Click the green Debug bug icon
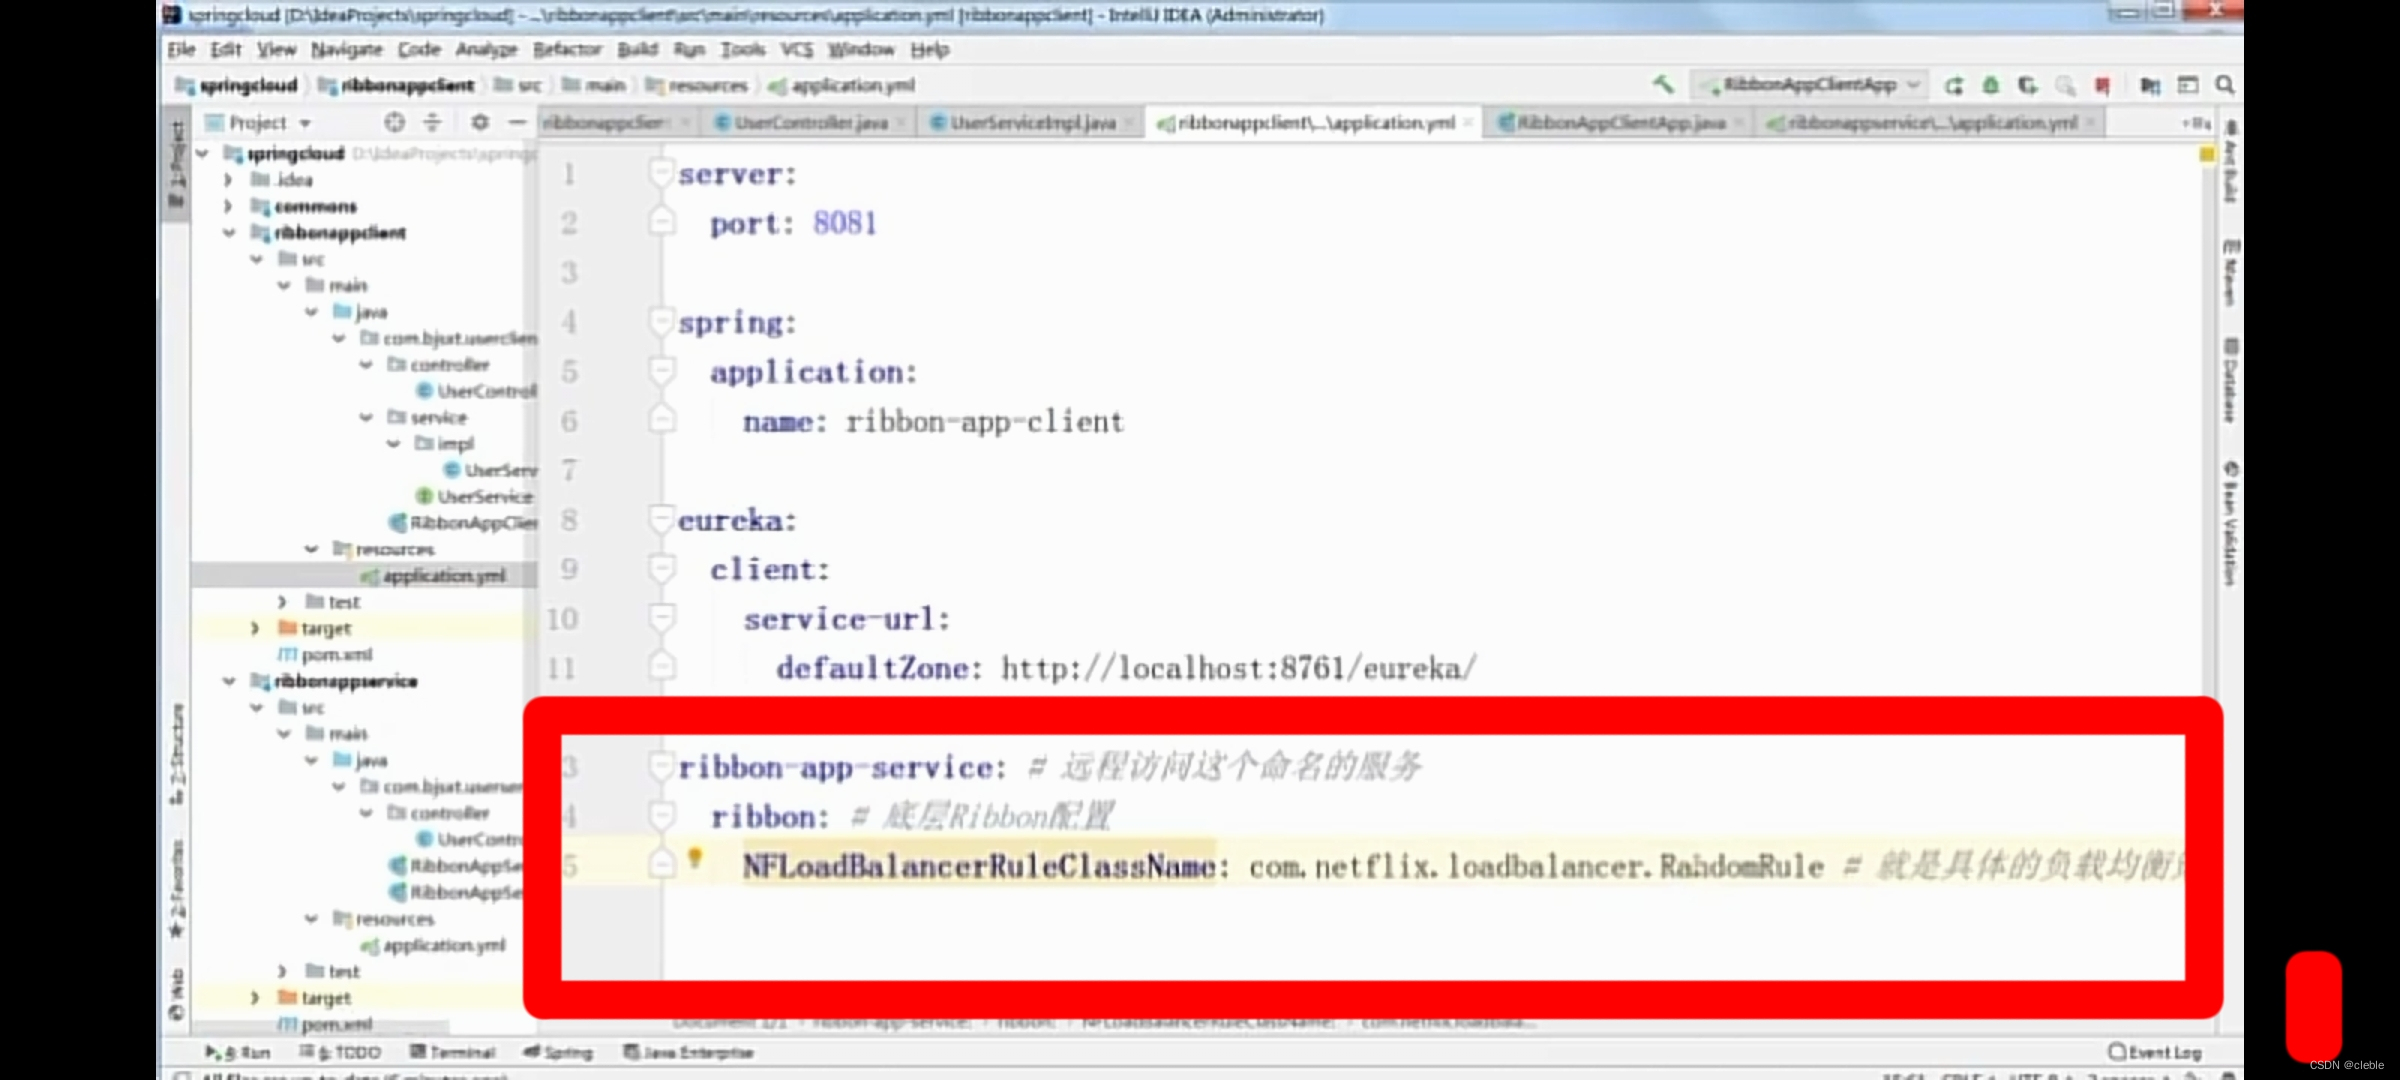 [1990, 85]
